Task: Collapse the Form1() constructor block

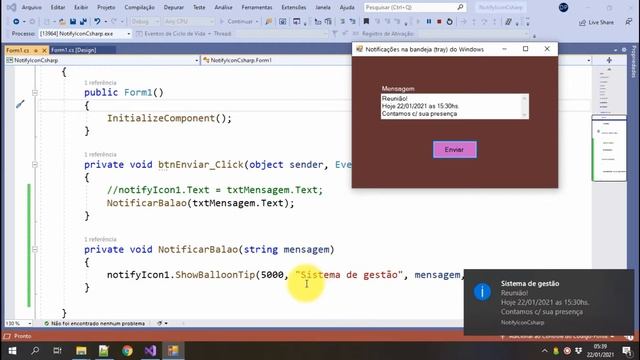Action: pos(35,93)
